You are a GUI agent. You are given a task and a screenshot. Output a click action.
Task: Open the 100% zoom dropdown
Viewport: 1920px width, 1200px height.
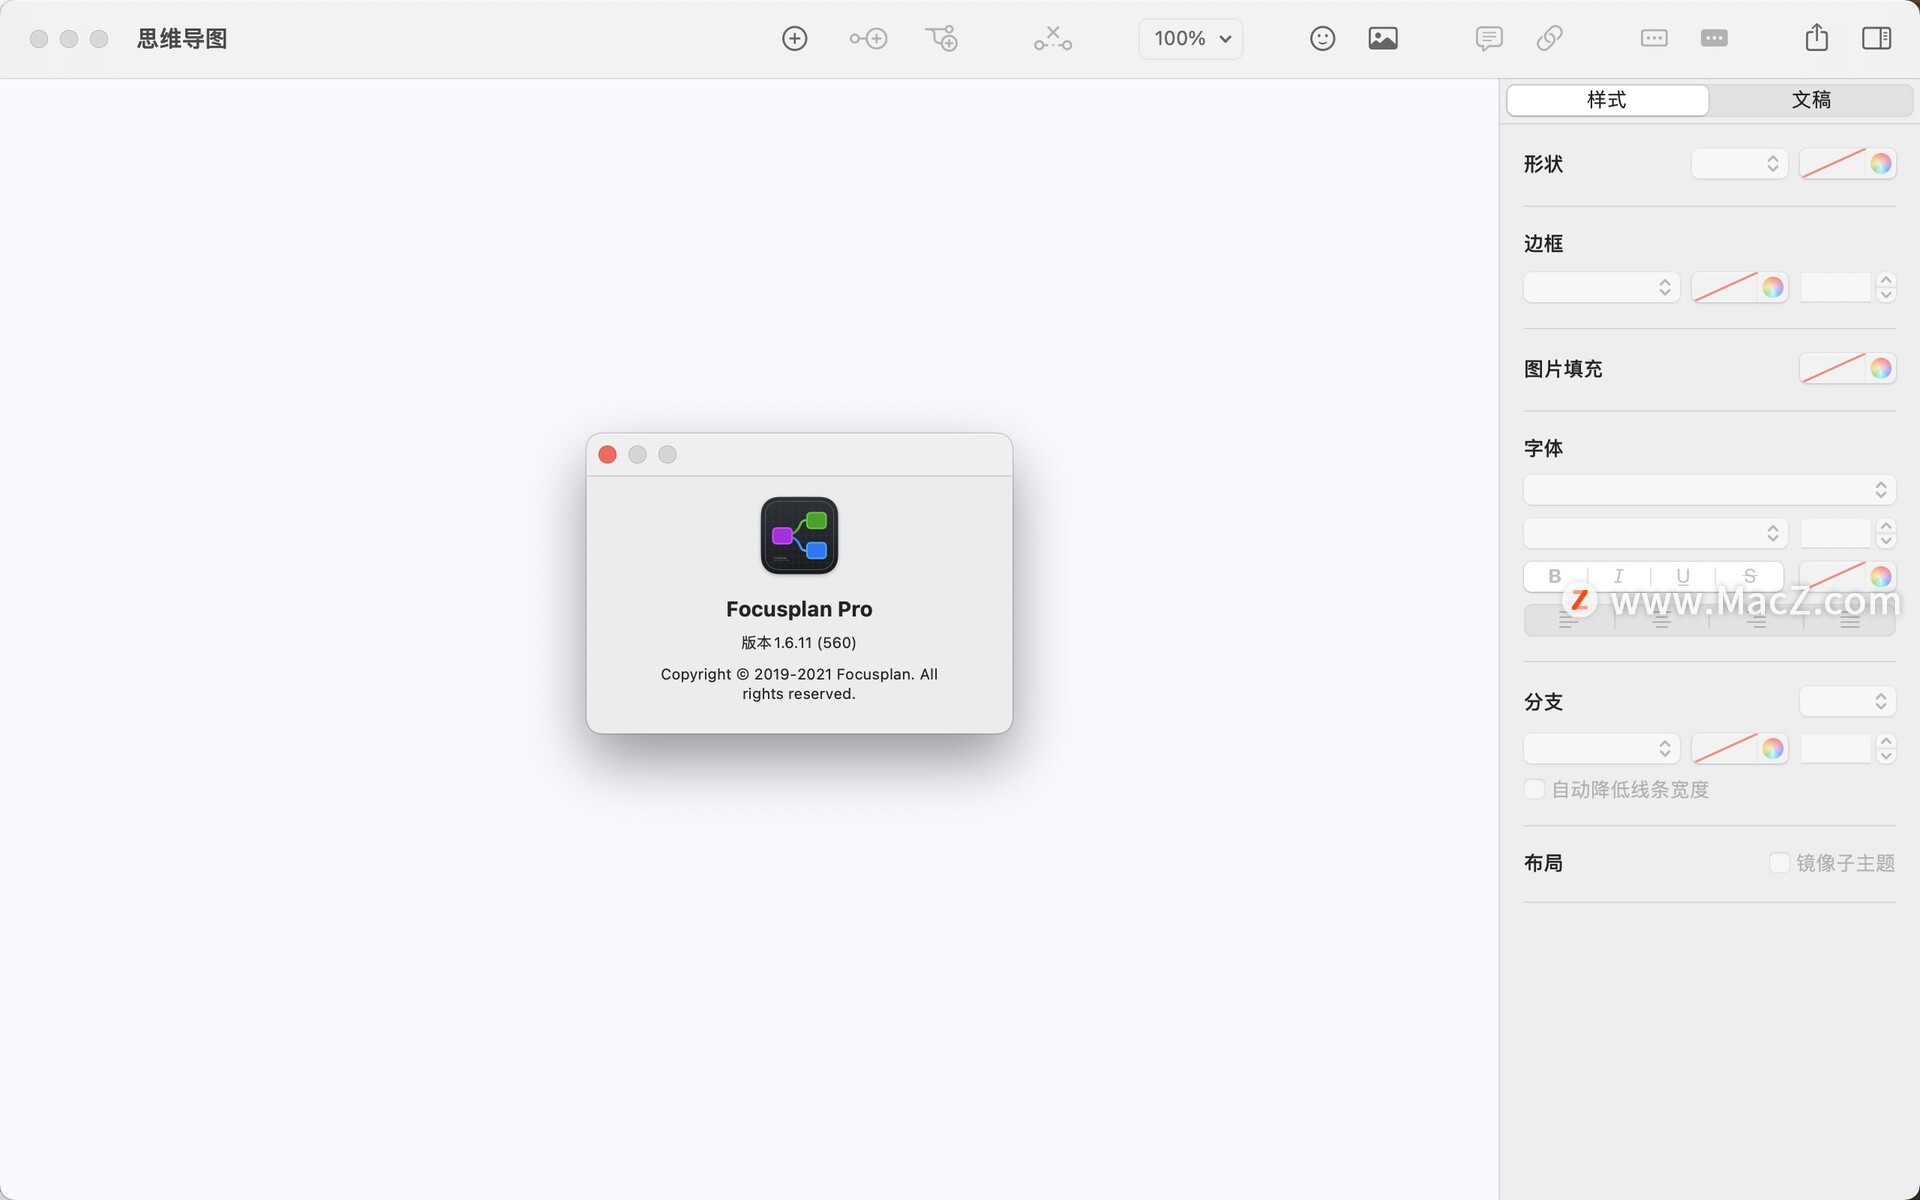1190,39
